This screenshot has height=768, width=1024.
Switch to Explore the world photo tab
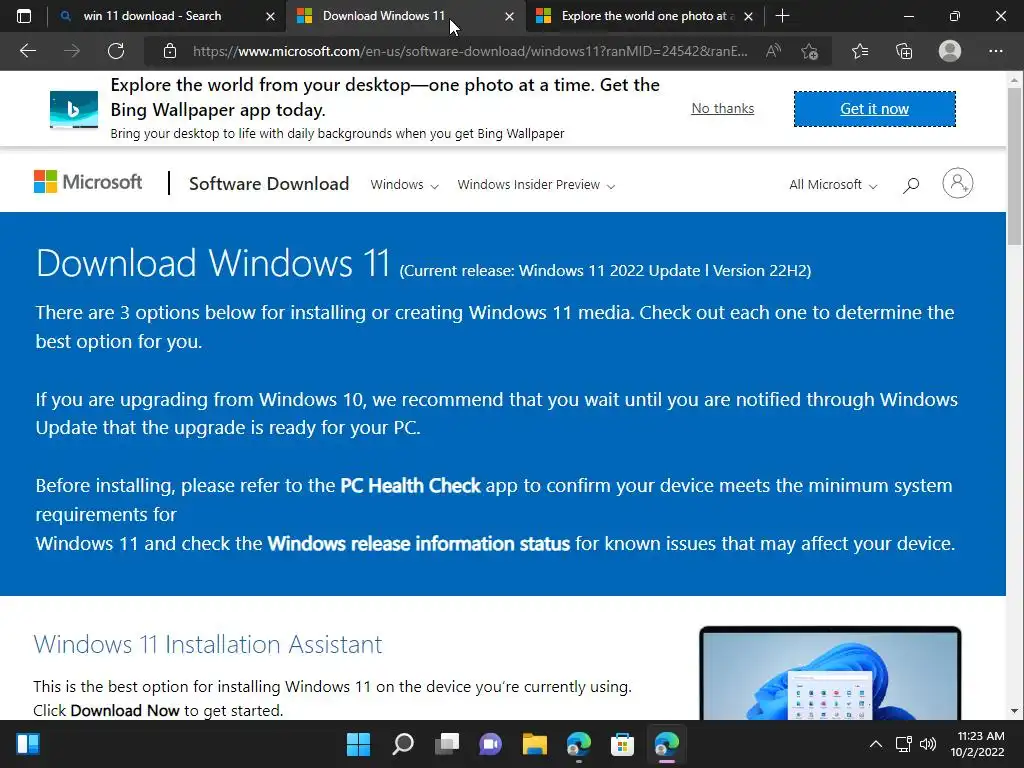coord(647,16)
